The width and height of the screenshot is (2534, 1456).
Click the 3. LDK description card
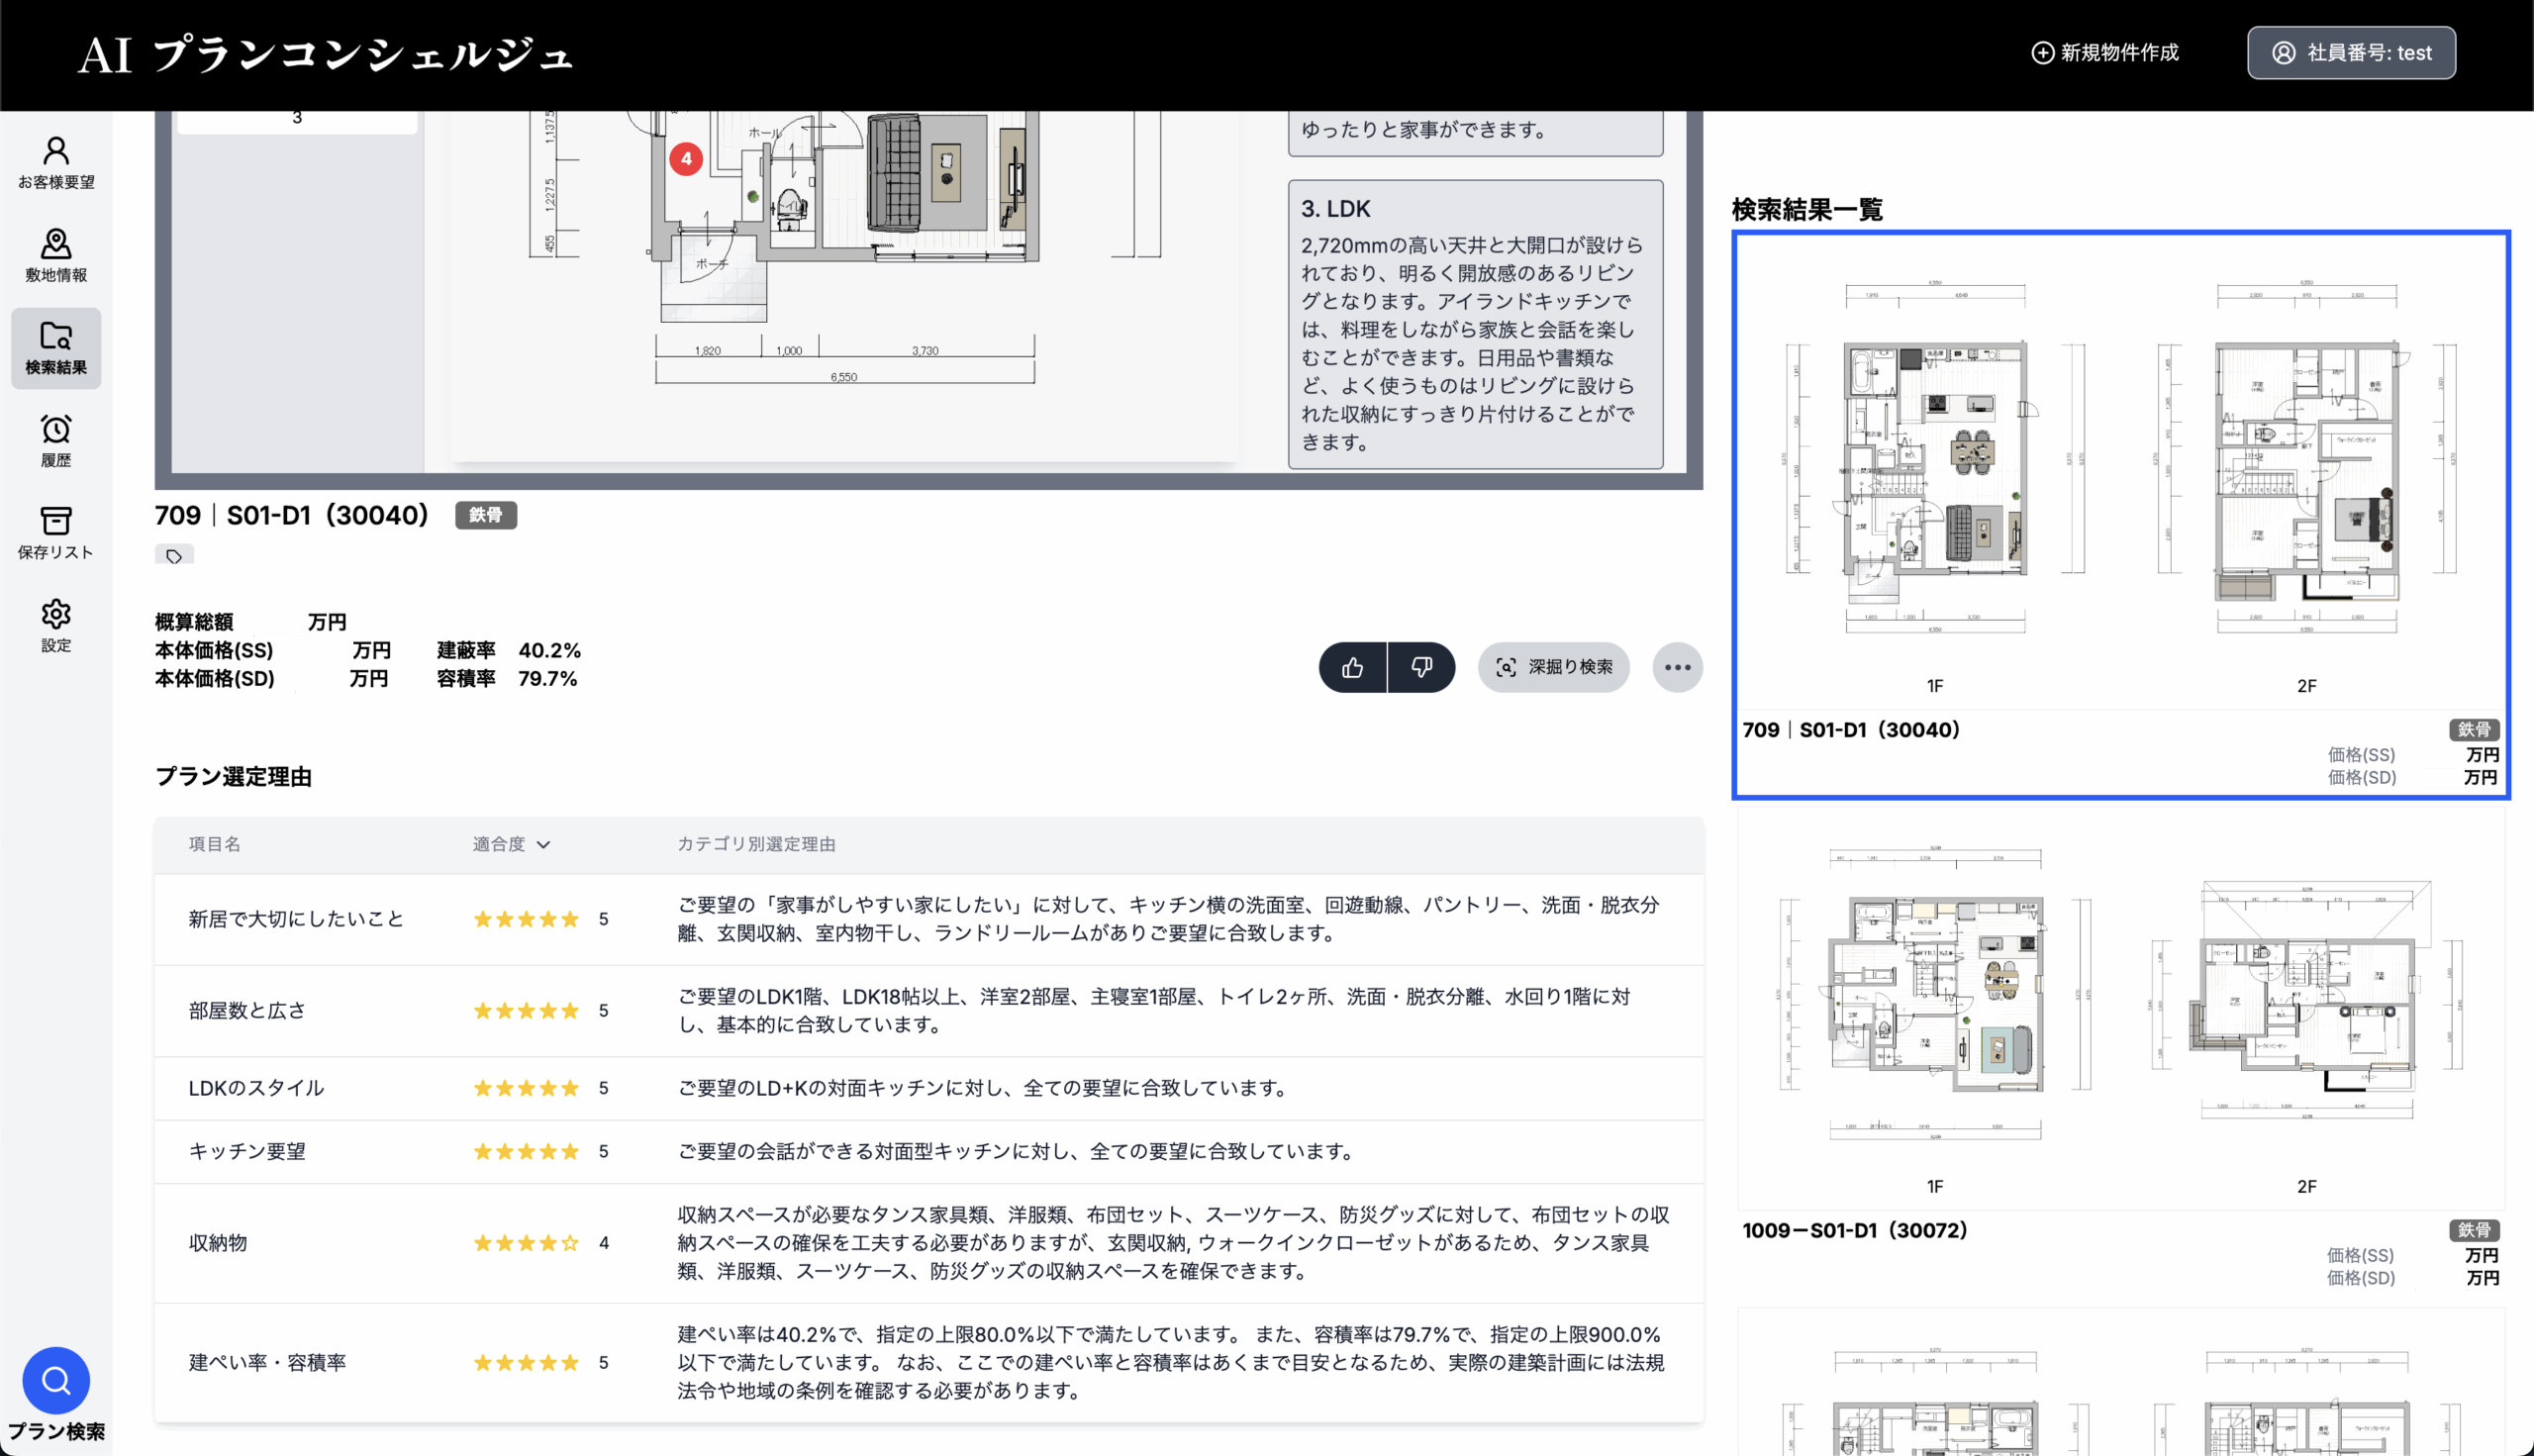[1475, 325]
